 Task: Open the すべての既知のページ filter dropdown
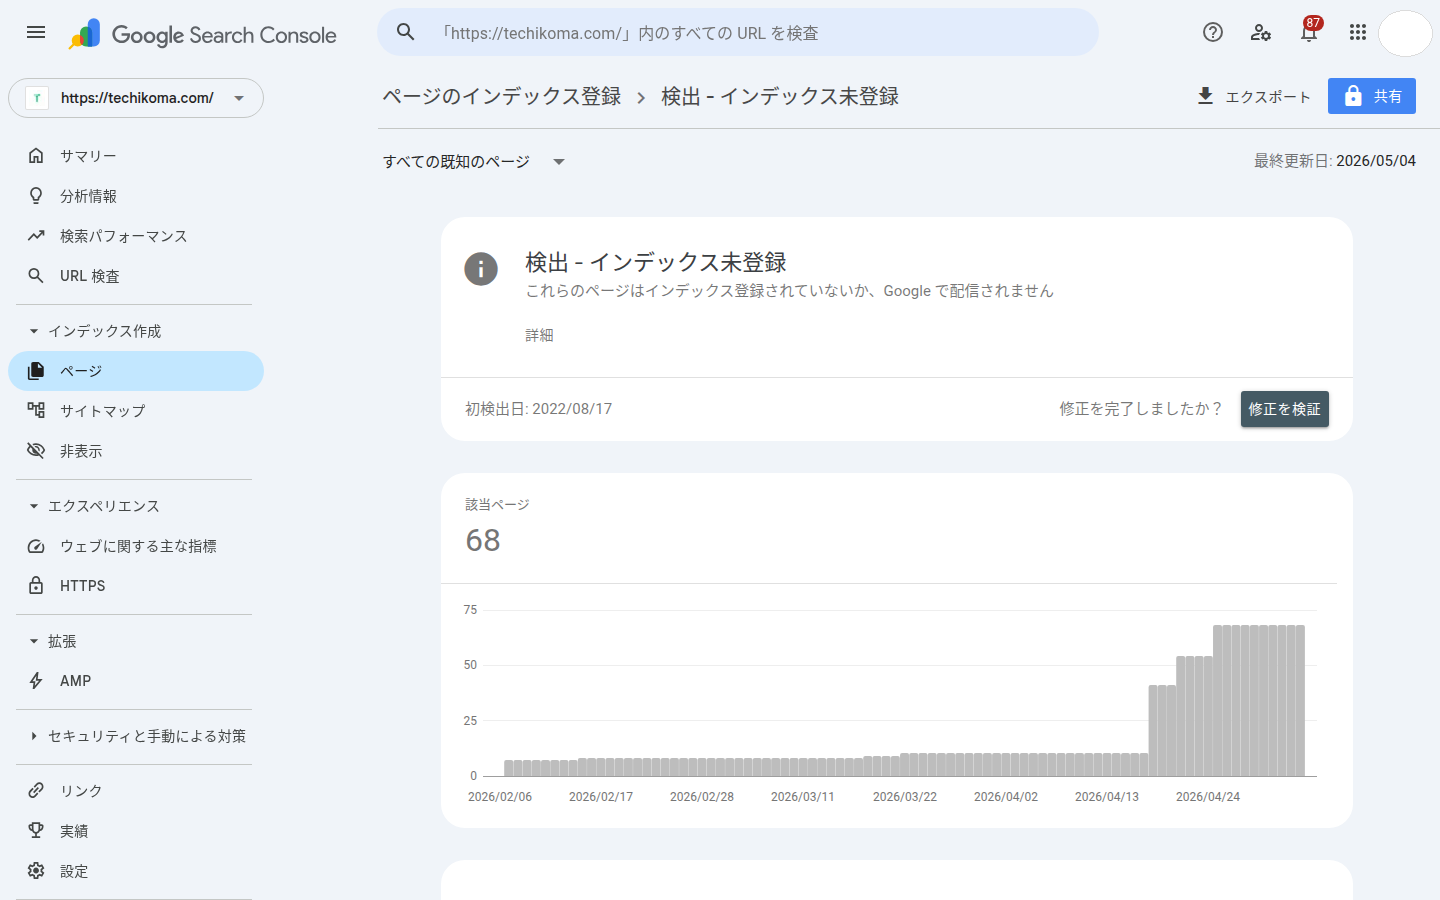point(474,161)
